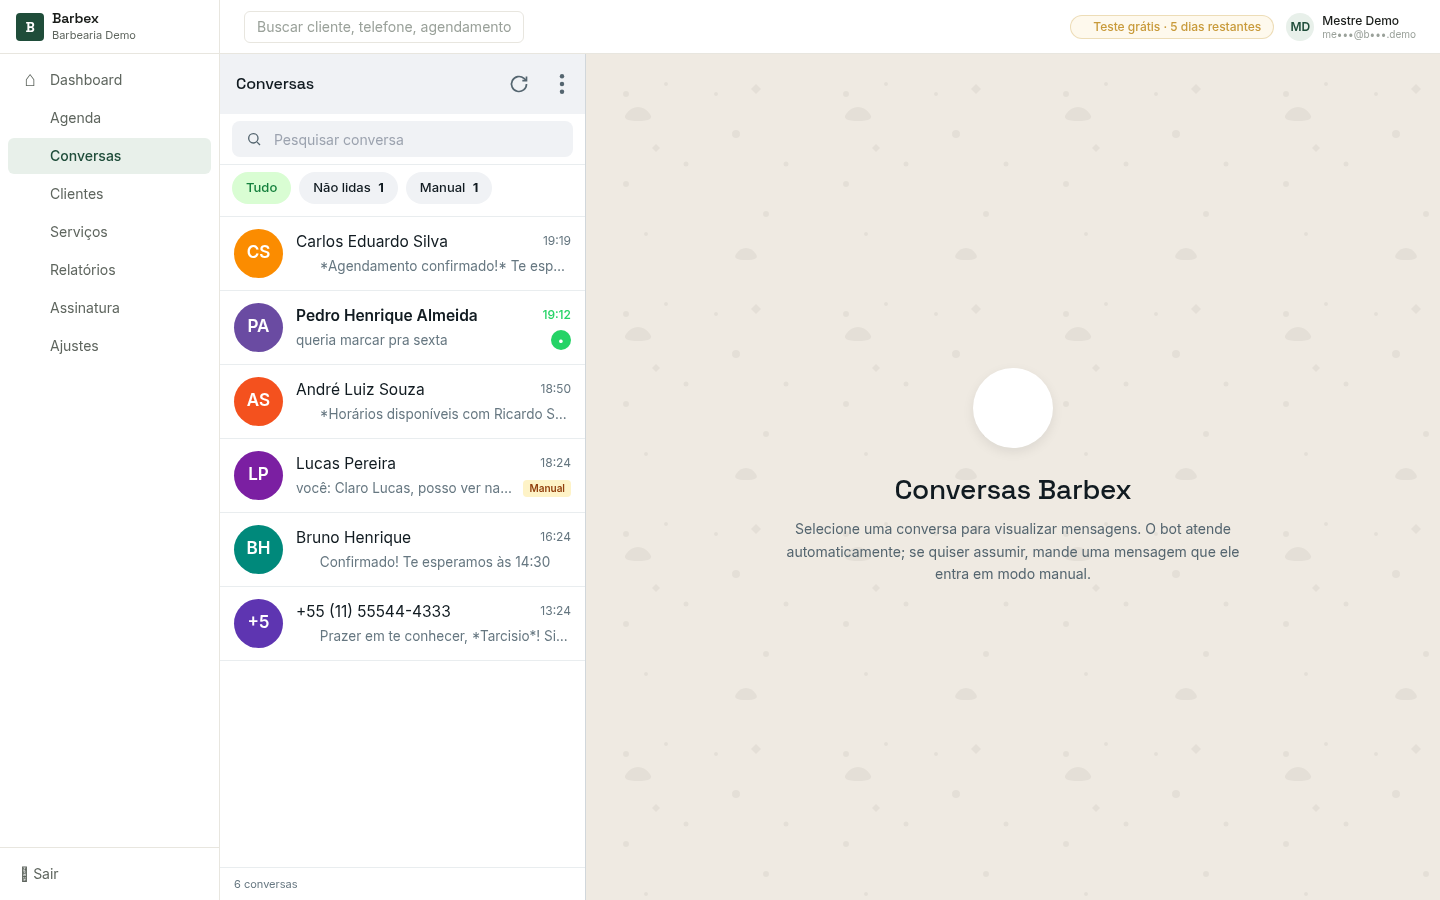Open the +55 (11) 55544-4333 conversation
Screen dimensions: 1440x900
point(402,624)
